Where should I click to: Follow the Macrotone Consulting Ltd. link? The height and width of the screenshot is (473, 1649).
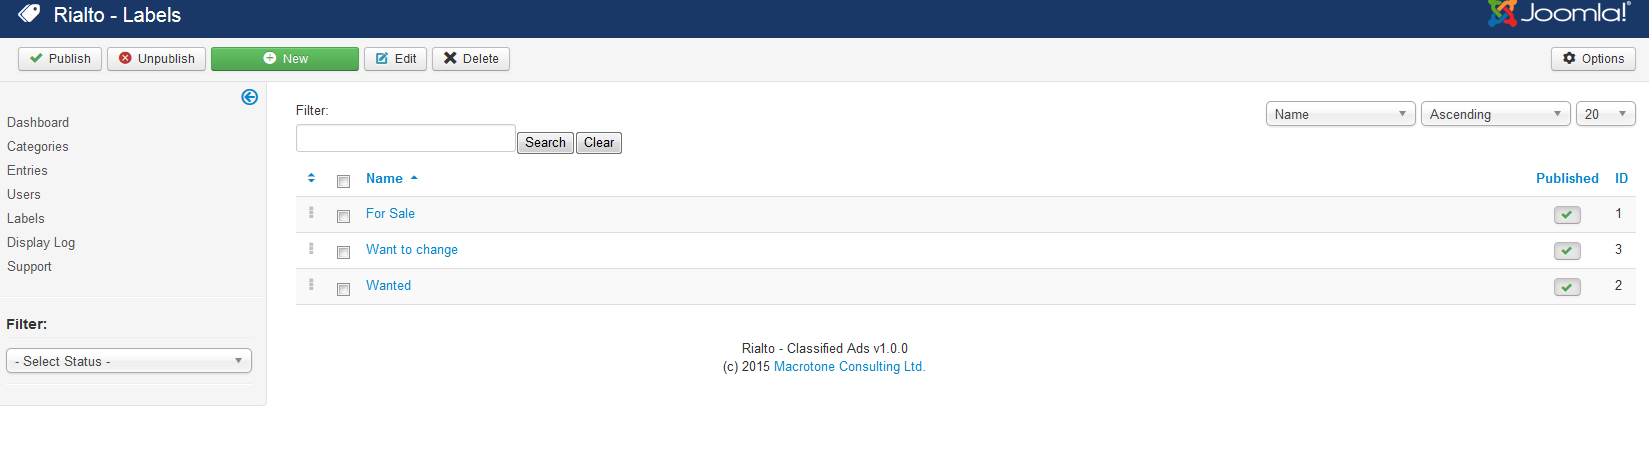pyautogui.click(x=849, y=367)
